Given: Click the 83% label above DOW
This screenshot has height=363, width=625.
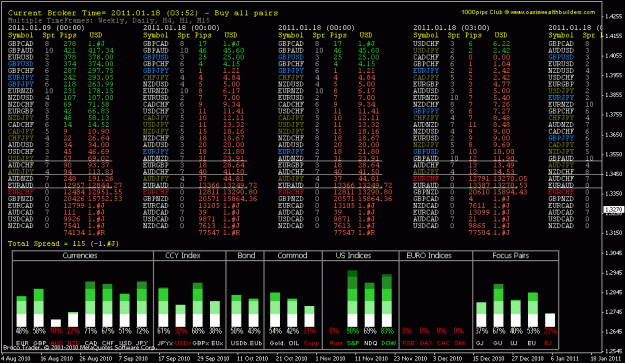Looking at the screenshot, I should (387, 331).
